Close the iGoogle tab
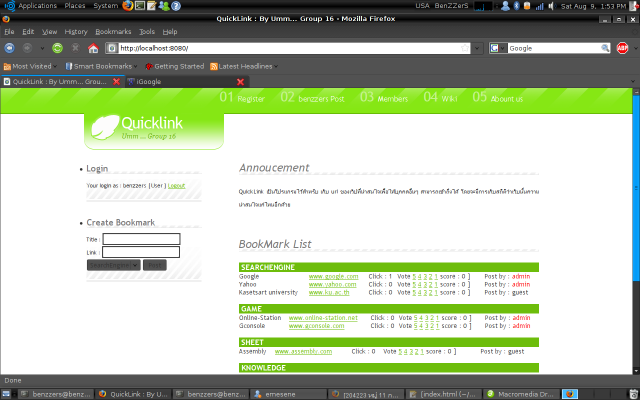This screenshot has width=640, height=400. click(239, 81)
